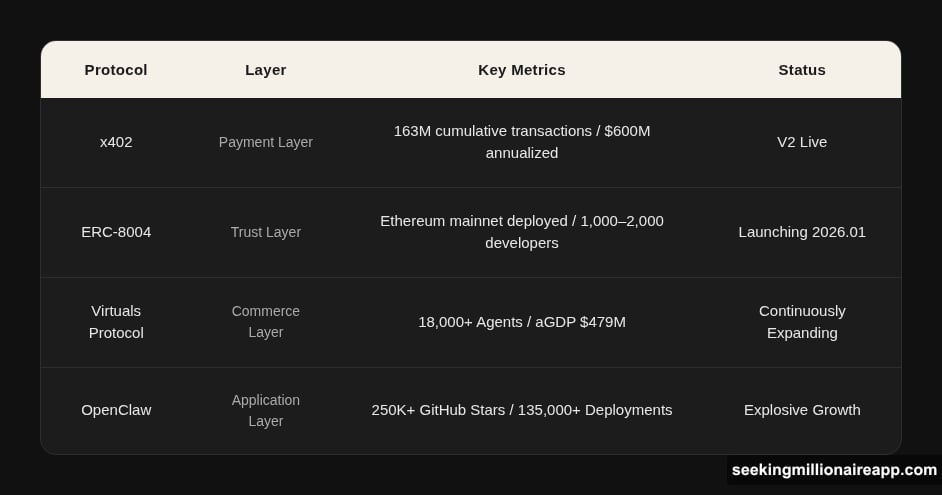Select the OpenClaw protocol cell
The width and height of the screenshot is (942, 495).
tap(116, 410)
